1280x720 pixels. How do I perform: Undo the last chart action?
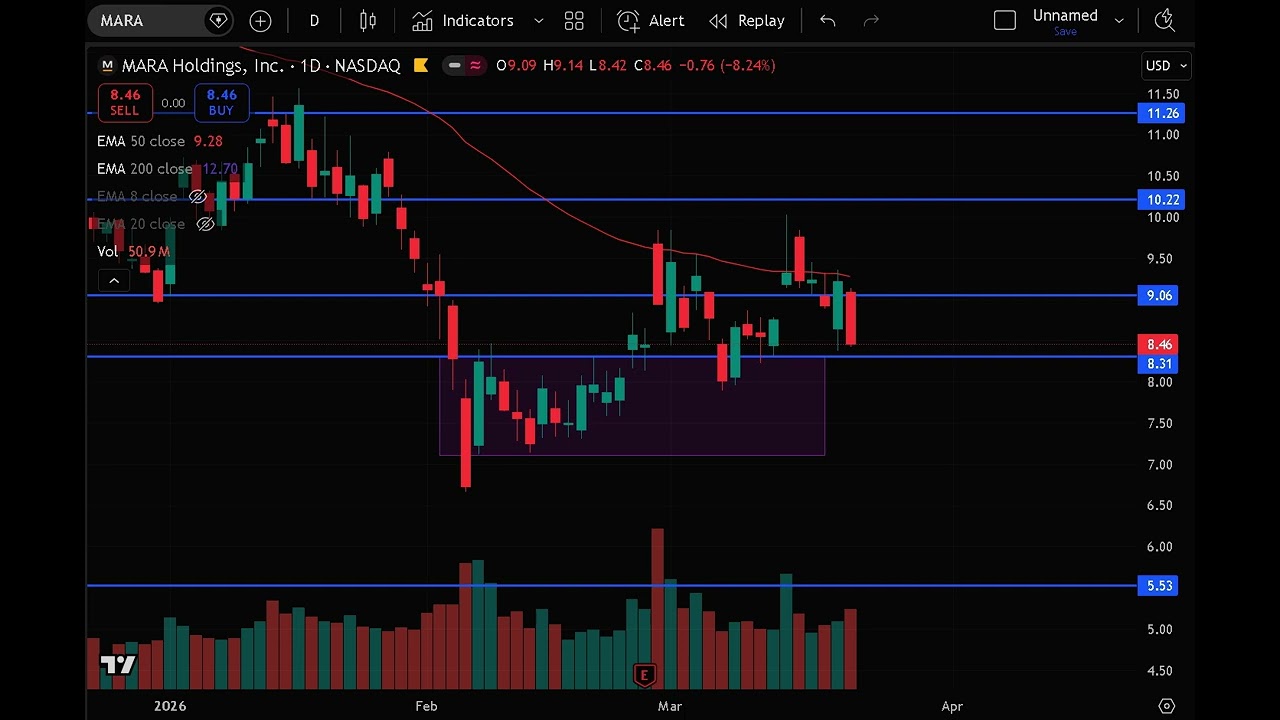(x=827, y=20)
